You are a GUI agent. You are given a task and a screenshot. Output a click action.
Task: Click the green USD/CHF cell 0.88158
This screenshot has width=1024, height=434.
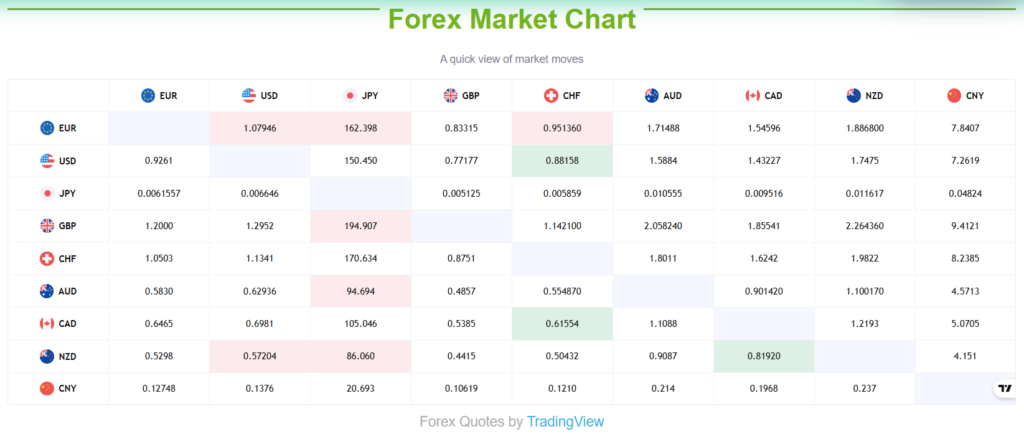click(x=562, y=161)
